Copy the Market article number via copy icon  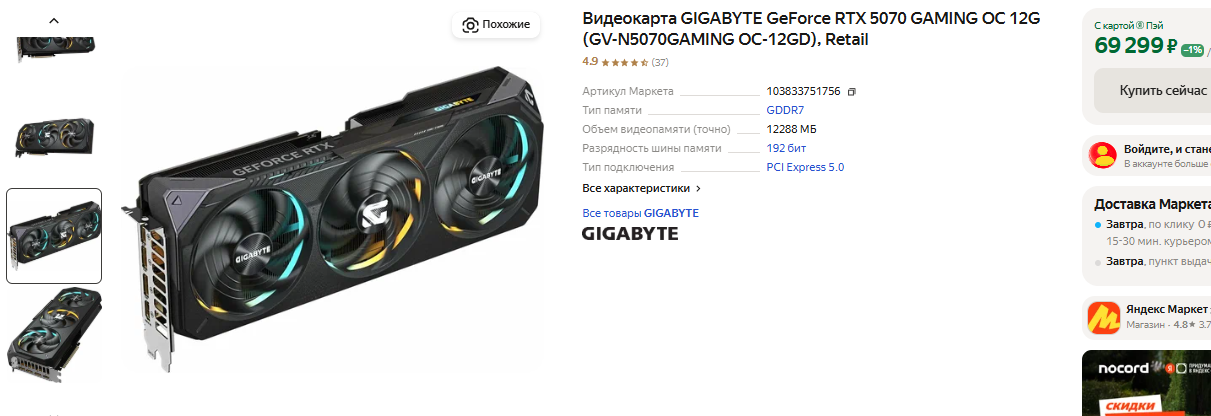click(x=851, y=91)
